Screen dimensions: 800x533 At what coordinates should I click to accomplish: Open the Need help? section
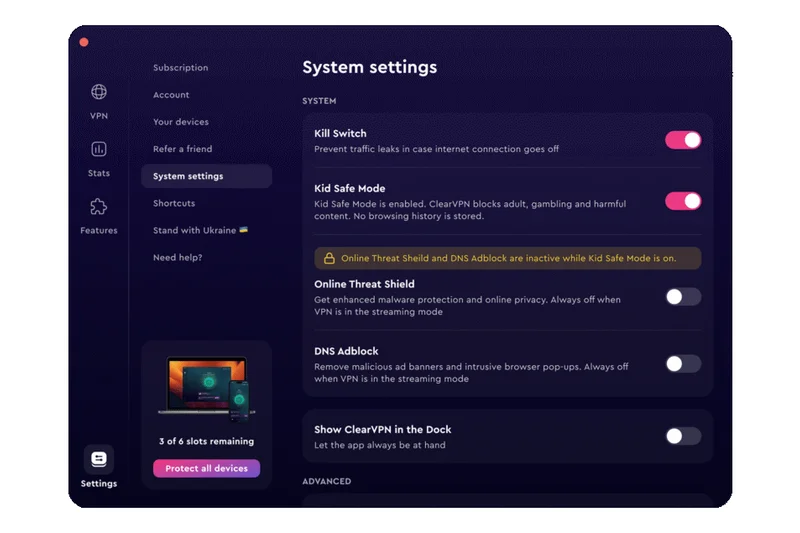tap(178, 258)
